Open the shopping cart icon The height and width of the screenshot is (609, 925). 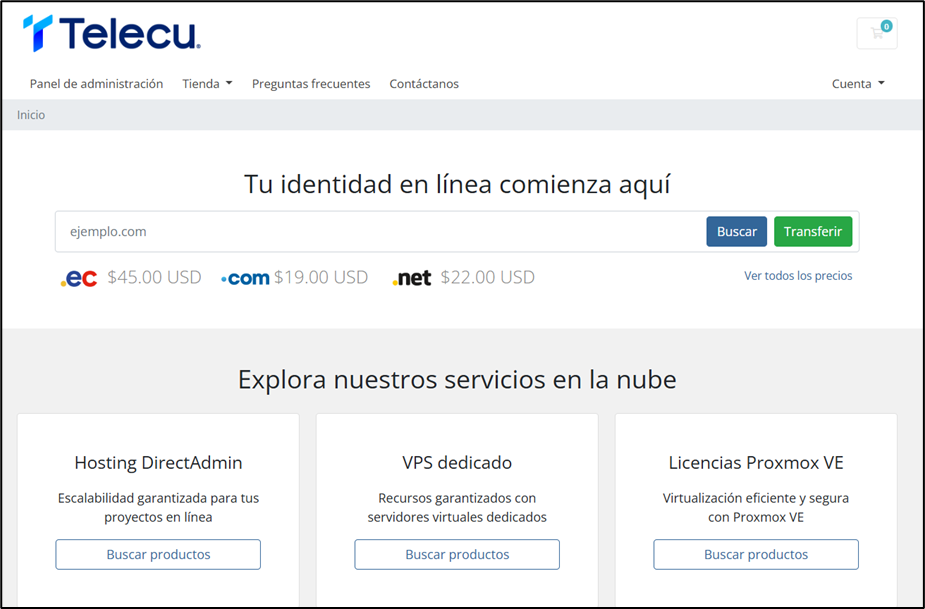coord(877,33)
